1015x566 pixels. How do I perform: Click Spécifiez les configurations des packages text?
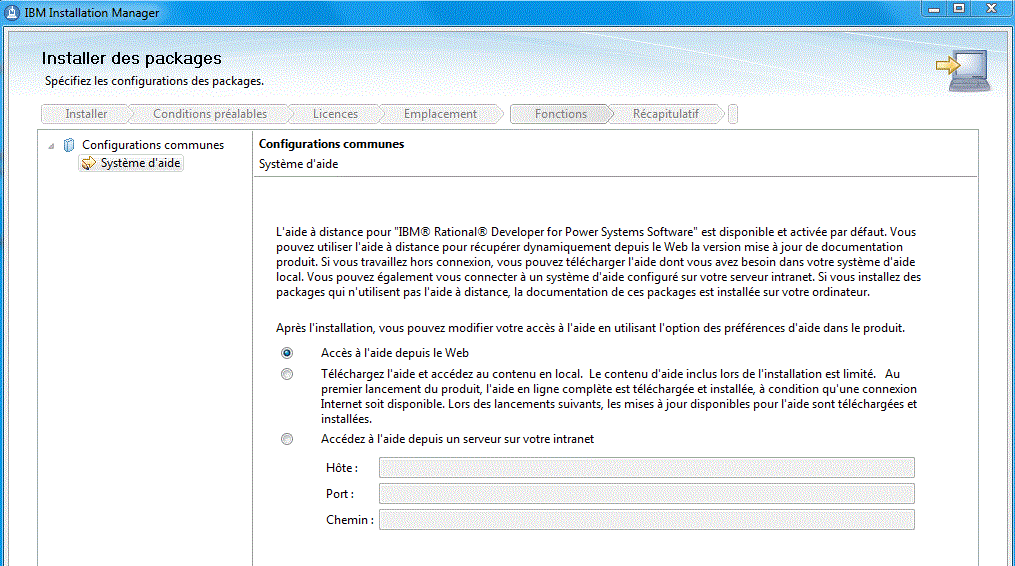coord(154,81)
